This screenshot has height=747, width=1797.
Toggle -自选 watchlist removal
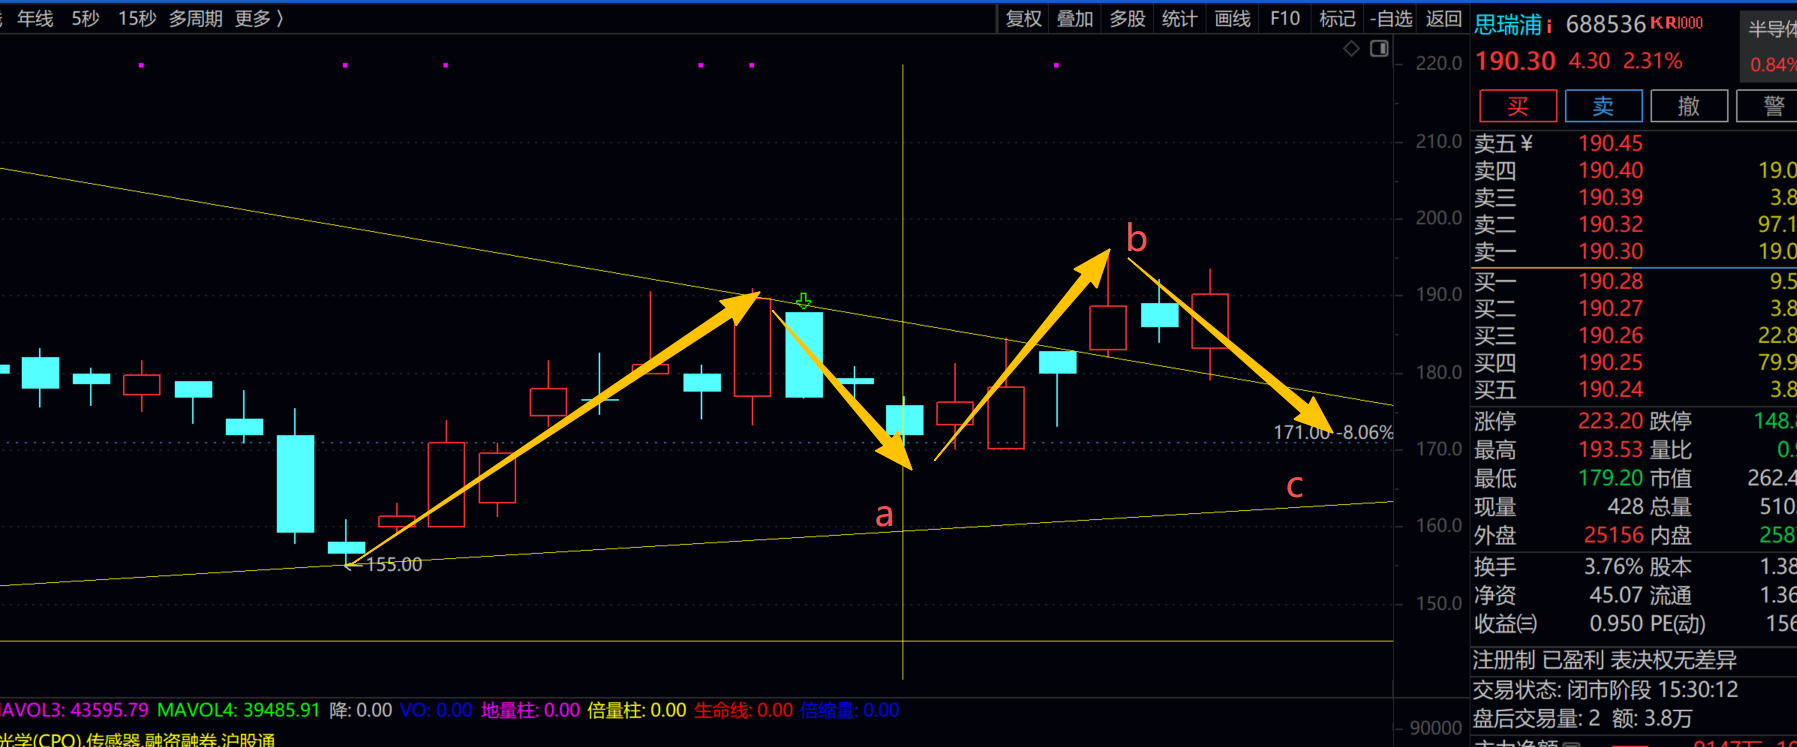pos(1391,18)
